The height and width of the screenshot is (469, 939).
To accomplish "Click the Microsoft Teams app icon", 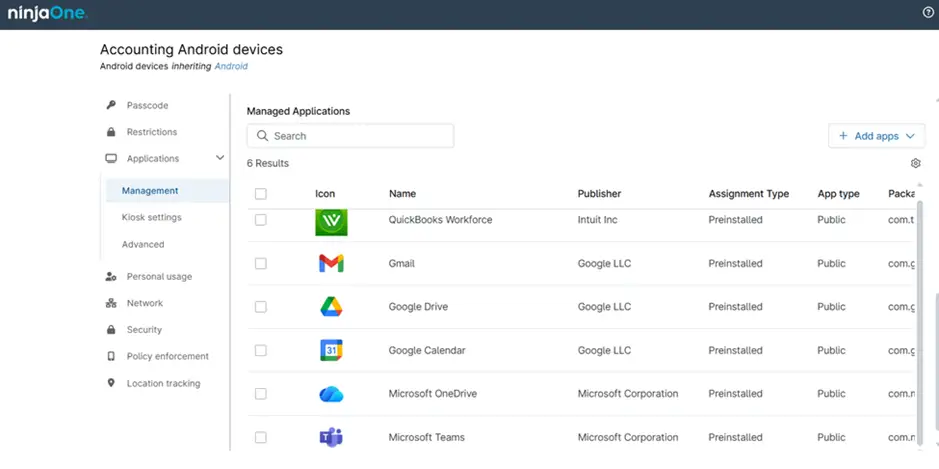I will pos(331,437).
